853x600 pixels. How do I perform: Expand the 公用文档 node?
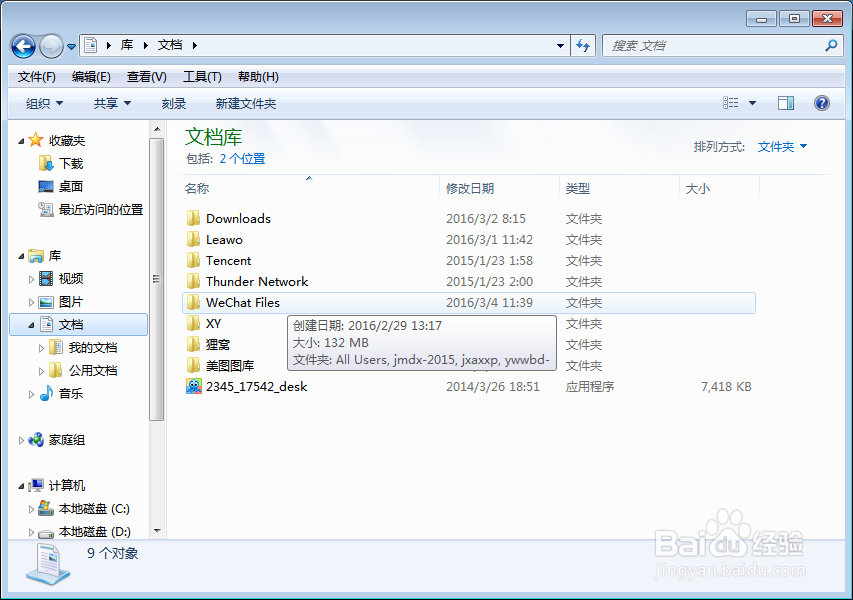(41, 371)
